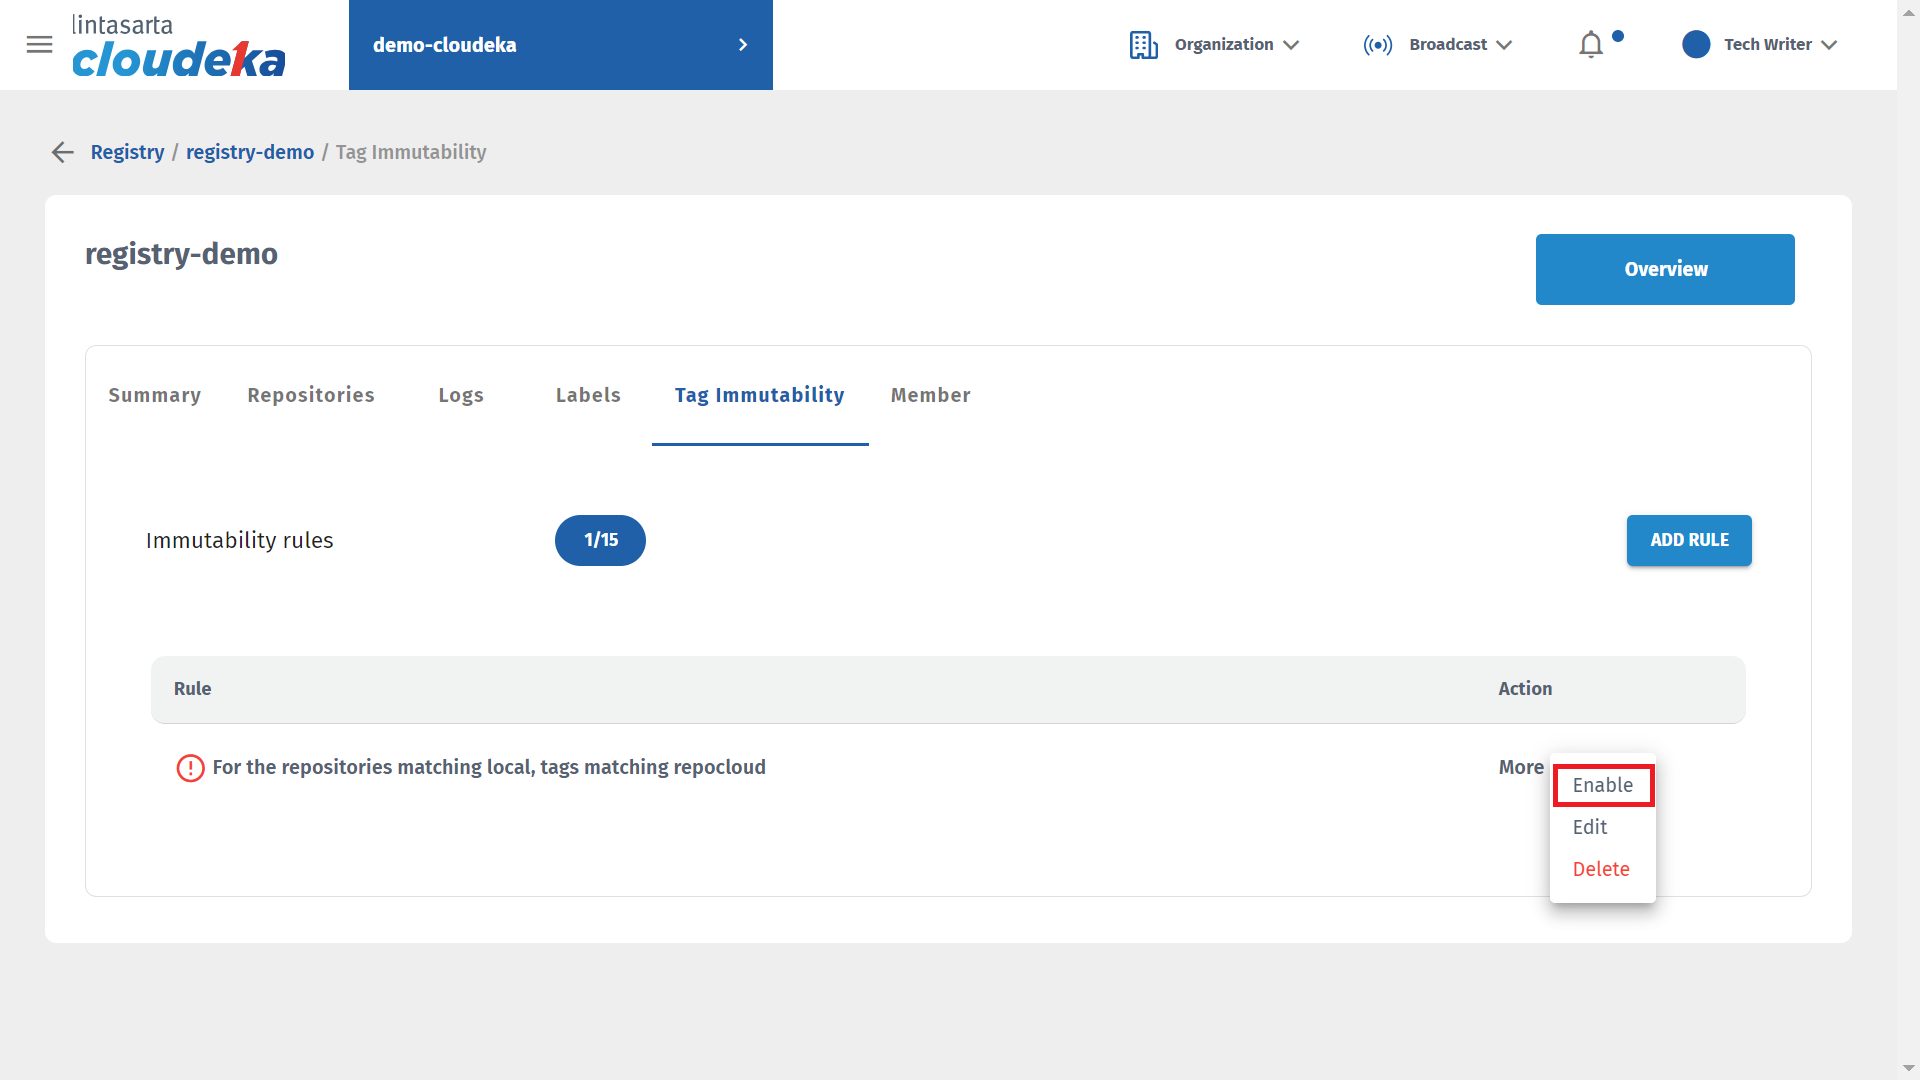Choose Edit from the rule menu
The height and width of the screenshot is (1080, 1920).
[1589, 828]
